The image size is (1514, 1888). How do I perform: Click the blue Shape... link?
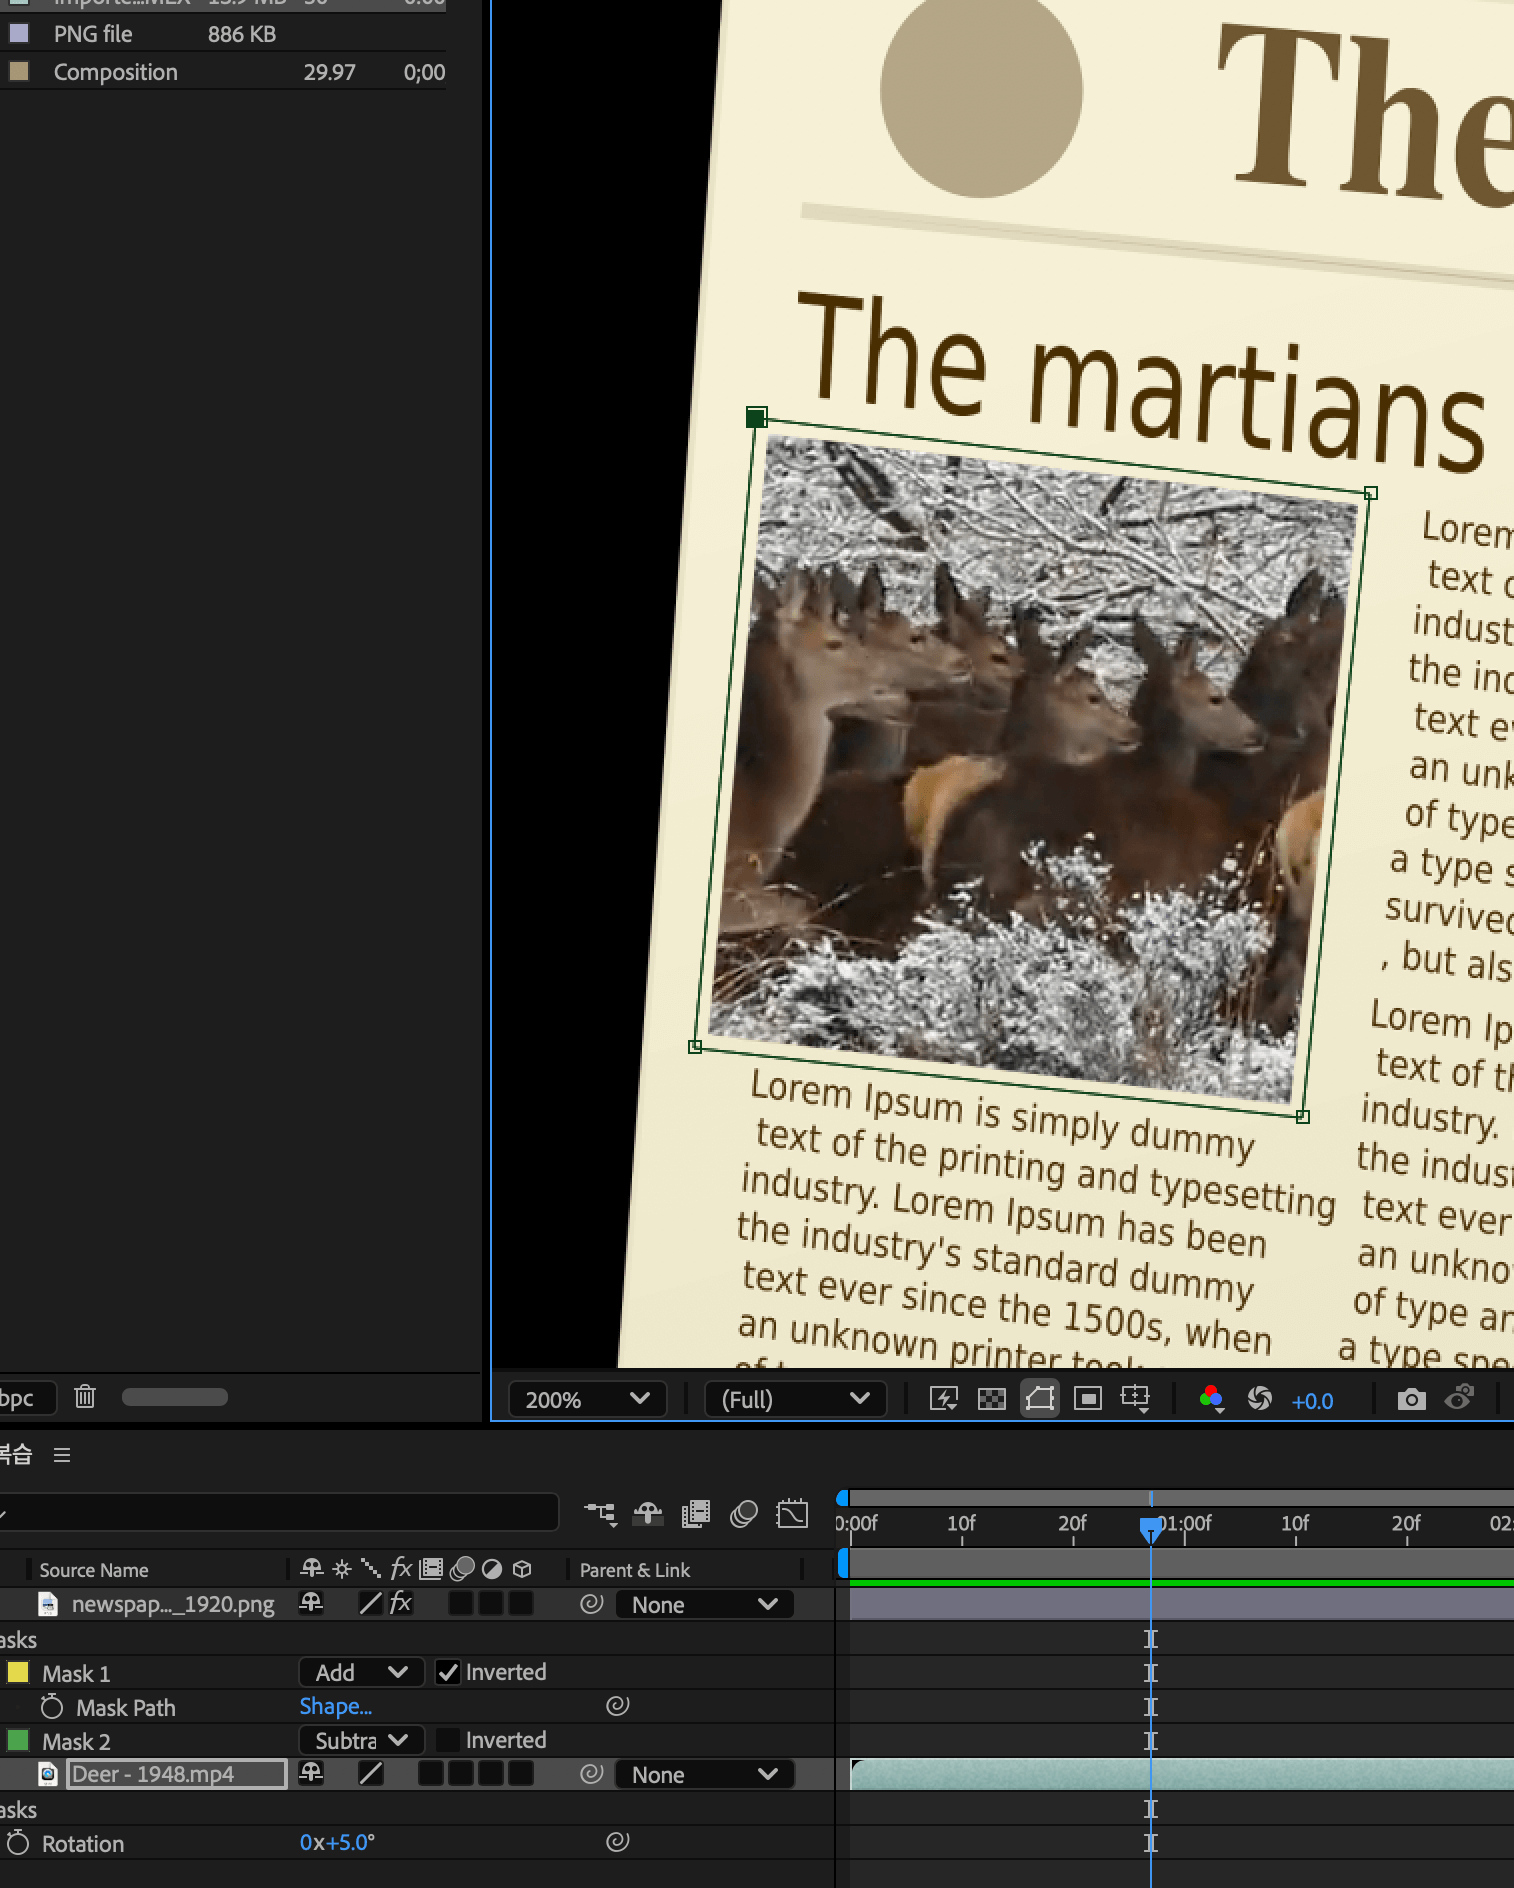(336, 1706)
